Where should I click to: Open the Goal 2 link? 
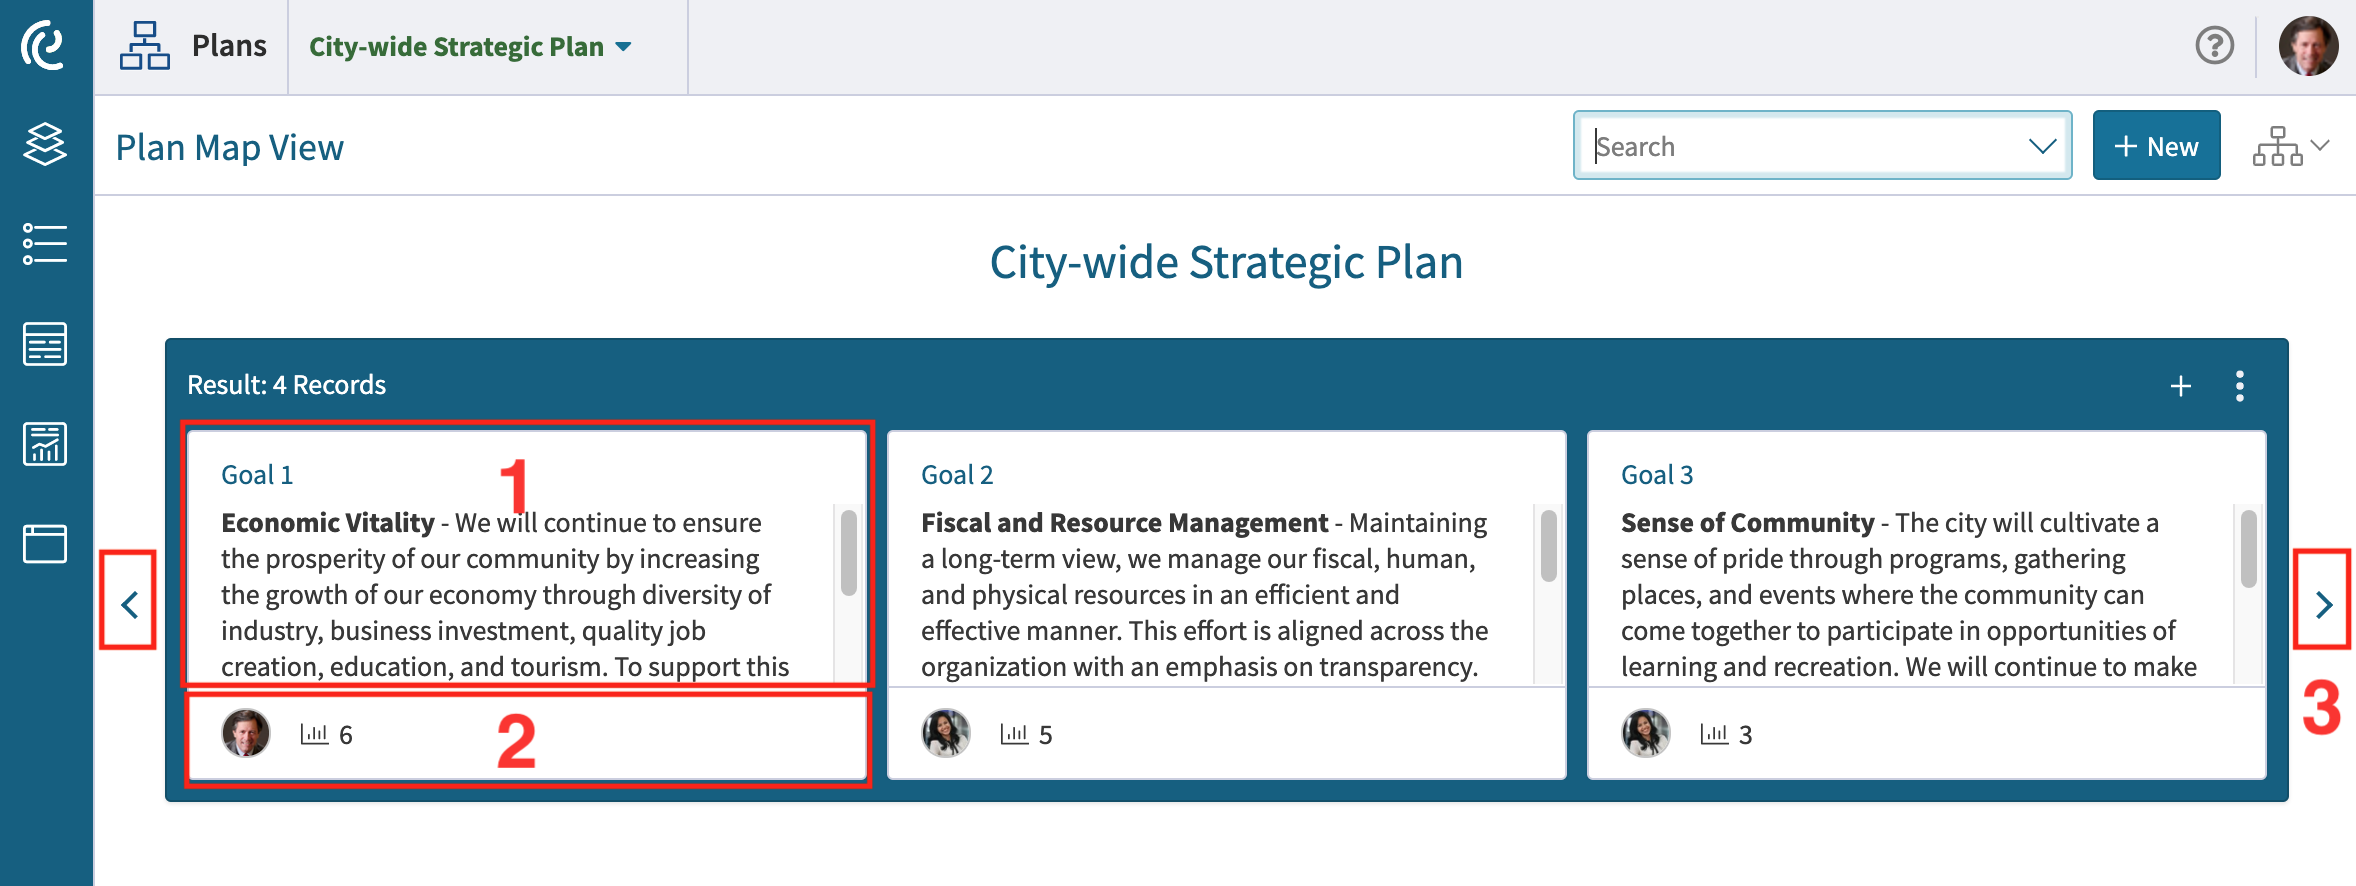(957, 475)
